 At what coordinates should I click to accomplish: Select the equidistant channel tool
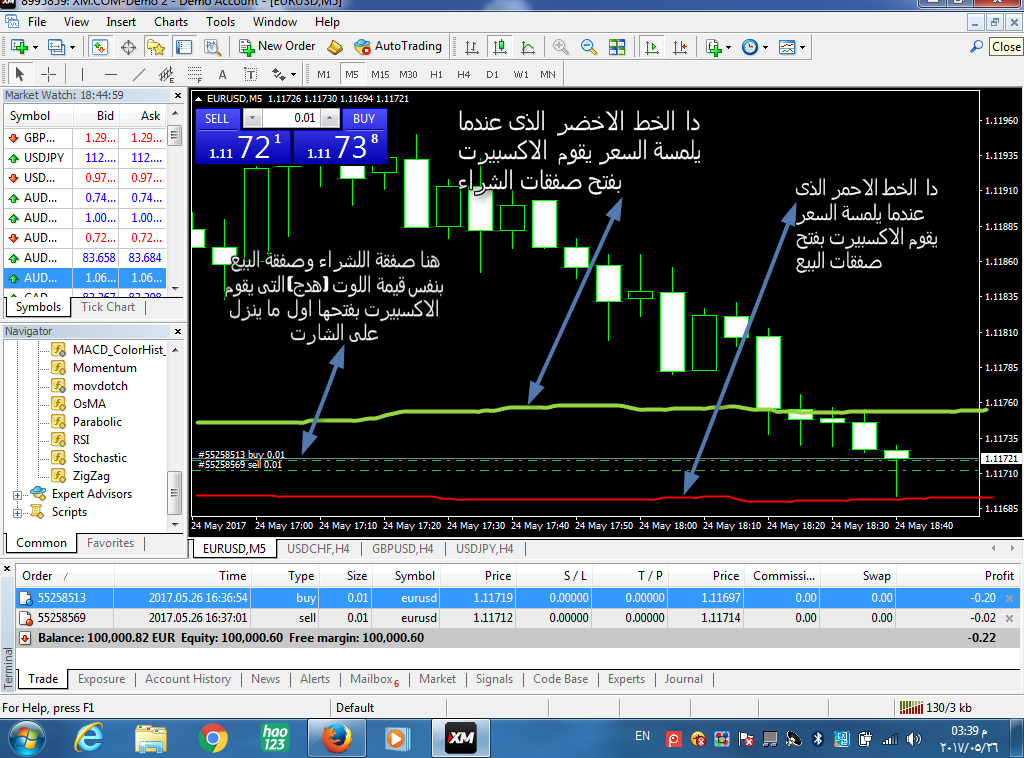point(167,74)
